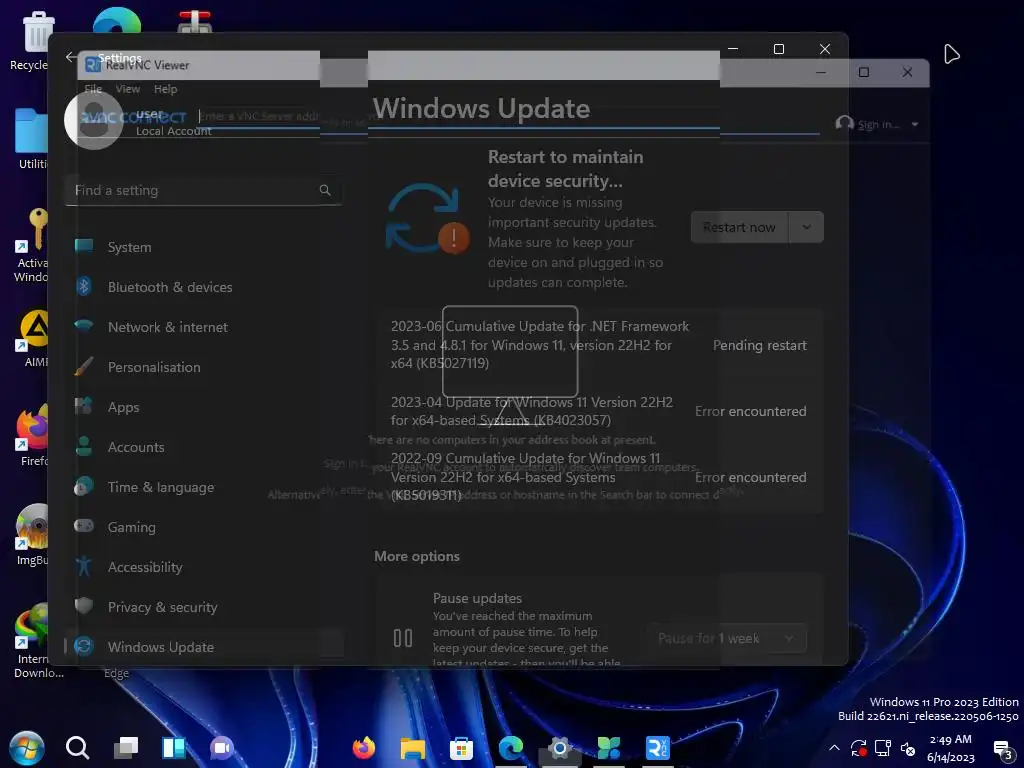Open the Help menu in RealVNC Viewer

(165, 89)
